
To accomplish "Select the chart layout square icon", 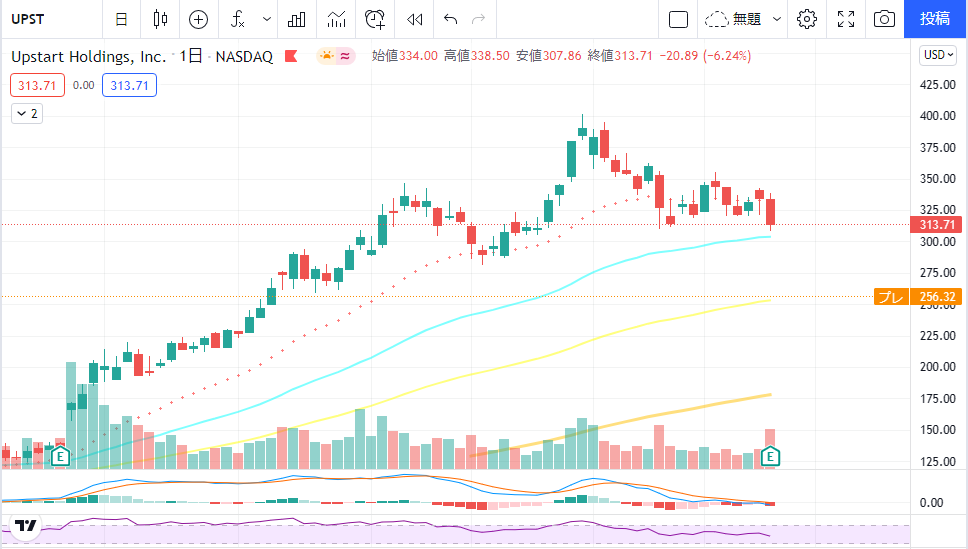I will tap(678, 20).
